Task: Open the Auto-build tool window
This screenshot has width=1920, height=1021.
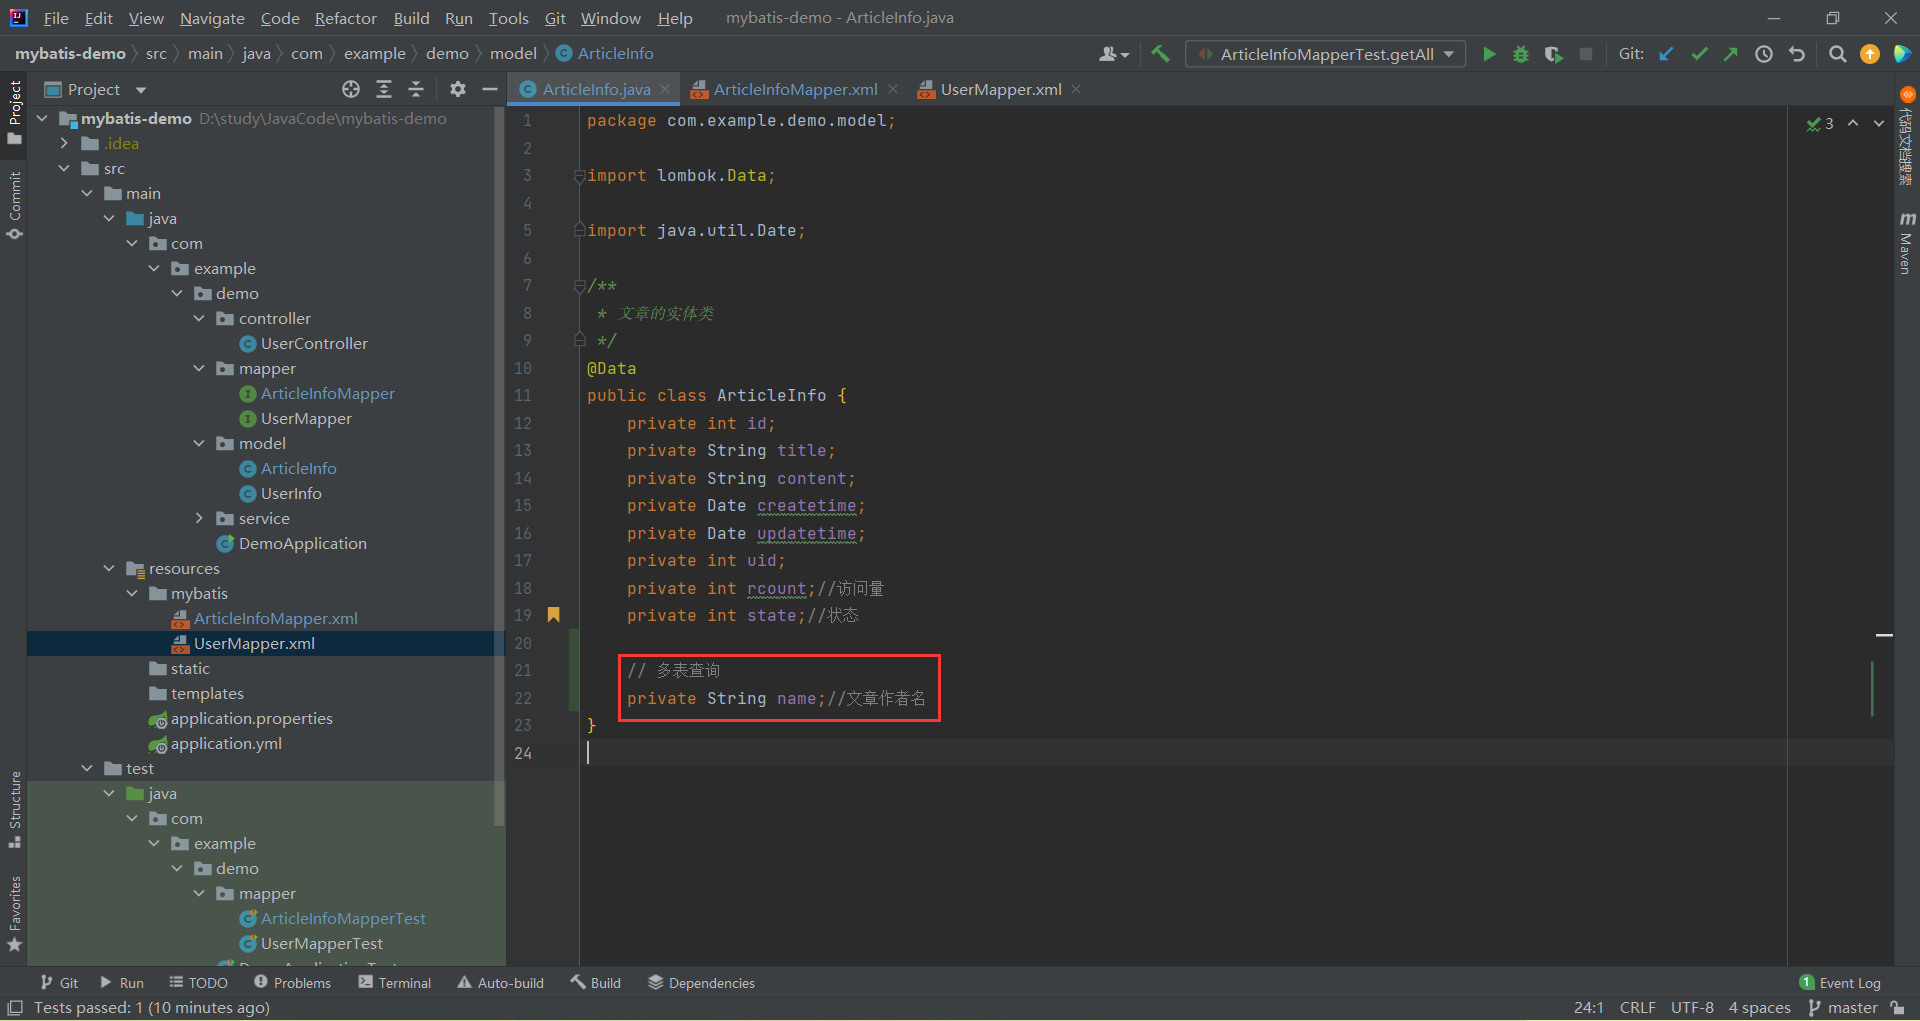Action: coord(500,983)
